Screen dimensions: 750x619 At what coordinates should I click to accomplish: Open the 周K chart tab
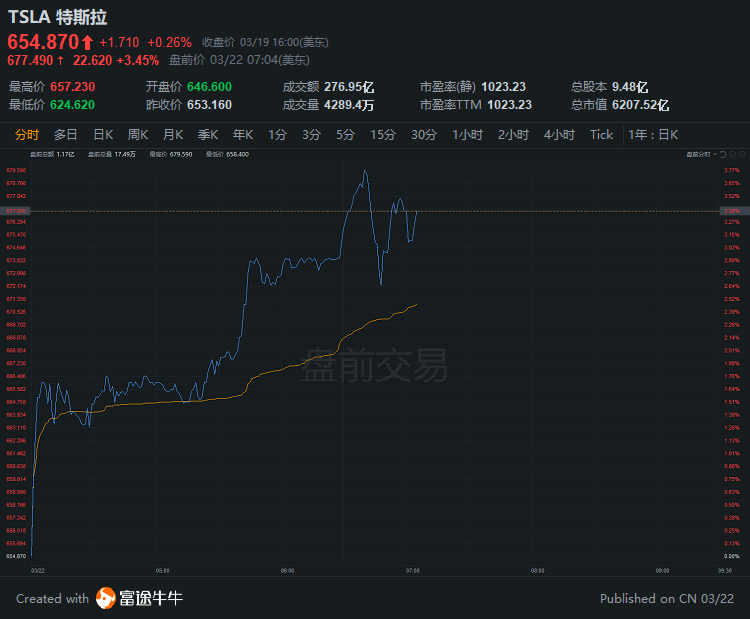click(x=138, y=135)
